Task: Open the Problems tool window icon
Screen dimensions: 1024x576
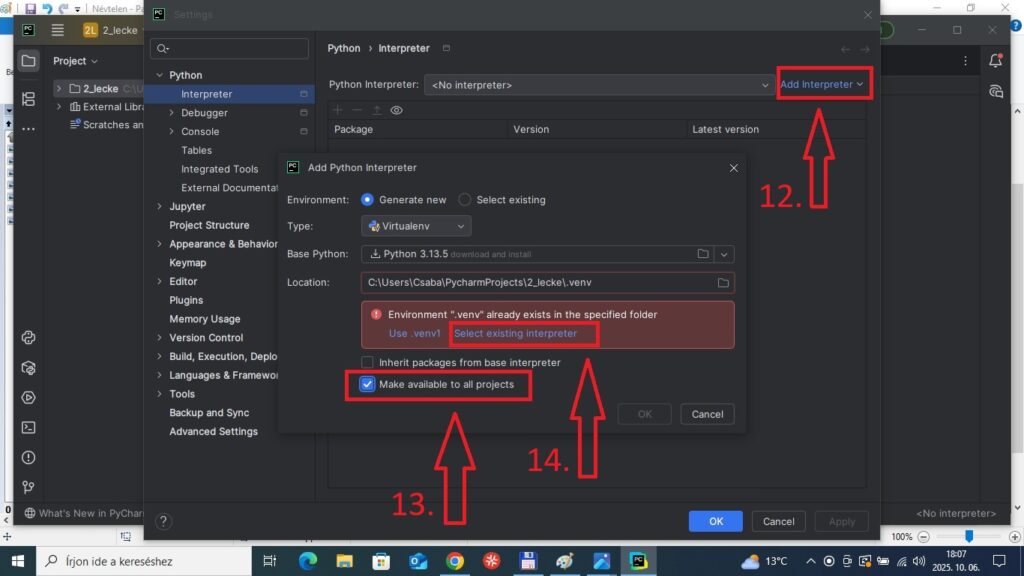Action: (28, 457)
